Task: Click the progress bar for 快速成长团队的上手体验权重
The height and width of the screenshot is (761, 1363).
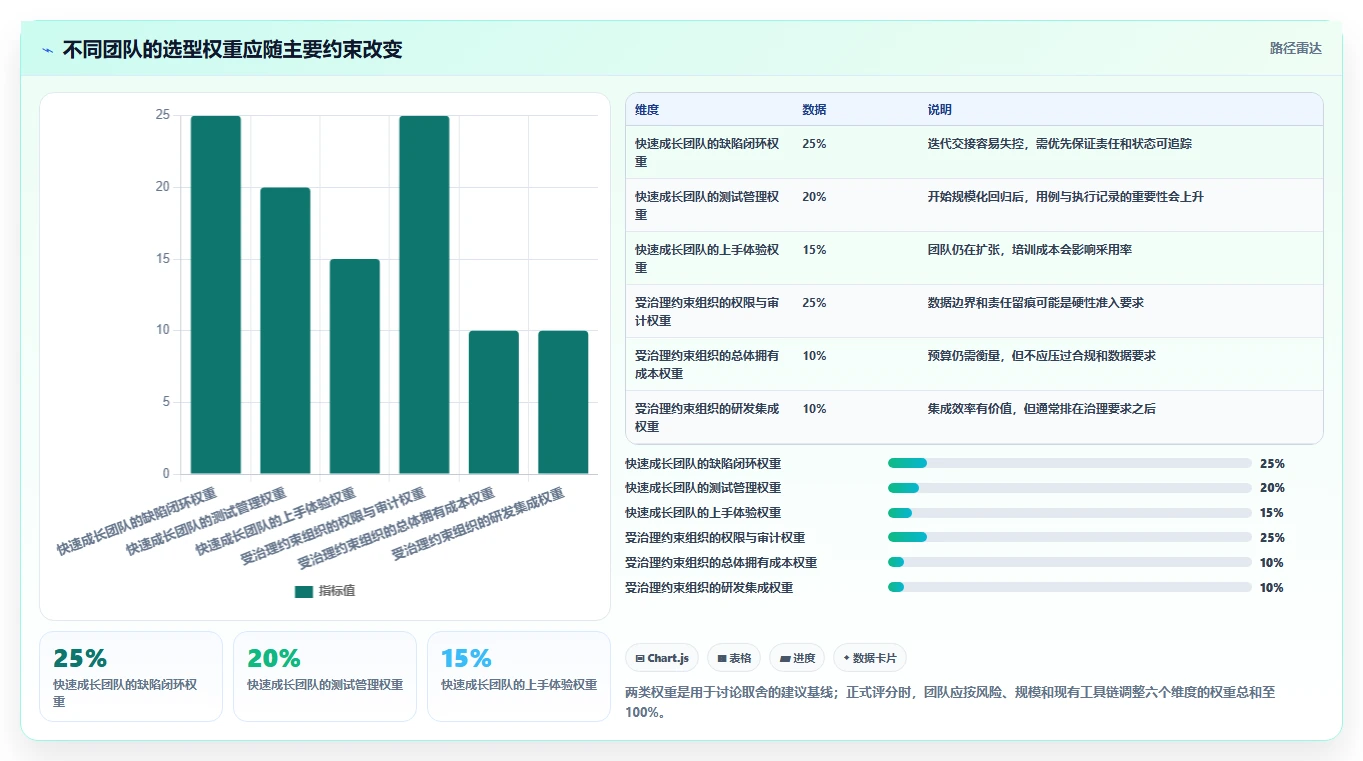Action: pos(1070,513)
